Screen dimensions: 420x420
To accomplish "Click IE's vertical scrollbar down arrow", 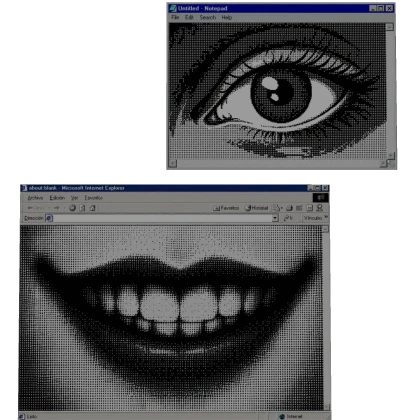I will 327,407.
